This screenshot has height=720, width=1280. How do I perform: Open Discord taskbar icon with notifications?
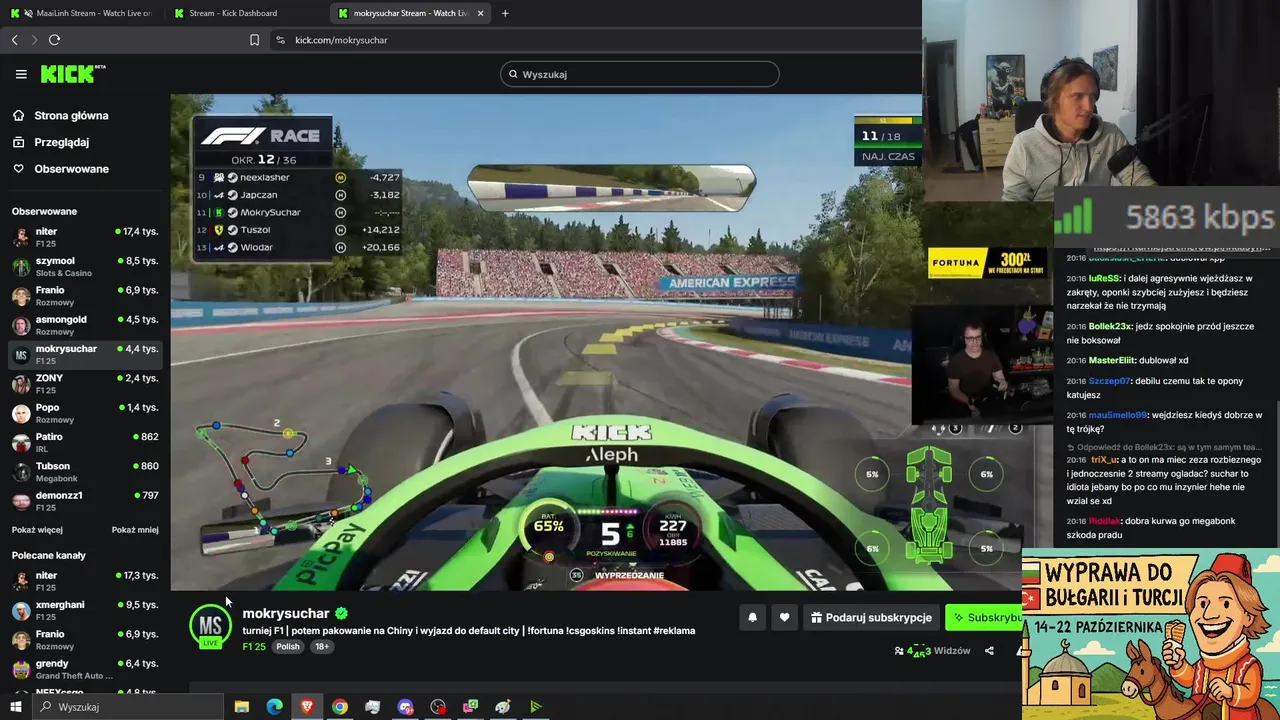(x=405, y=707)
